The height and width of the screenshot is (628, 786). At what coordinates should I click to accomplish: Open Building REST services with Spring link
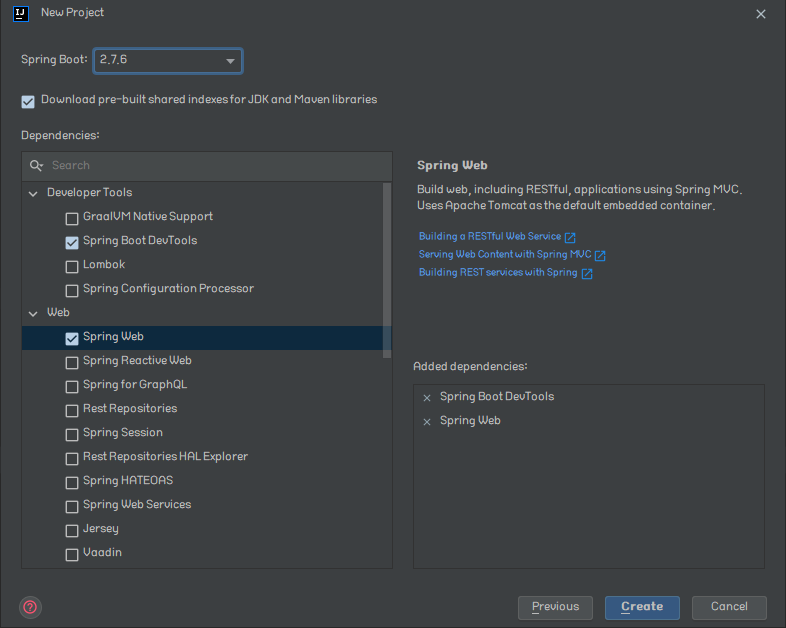tap(498, 272)
